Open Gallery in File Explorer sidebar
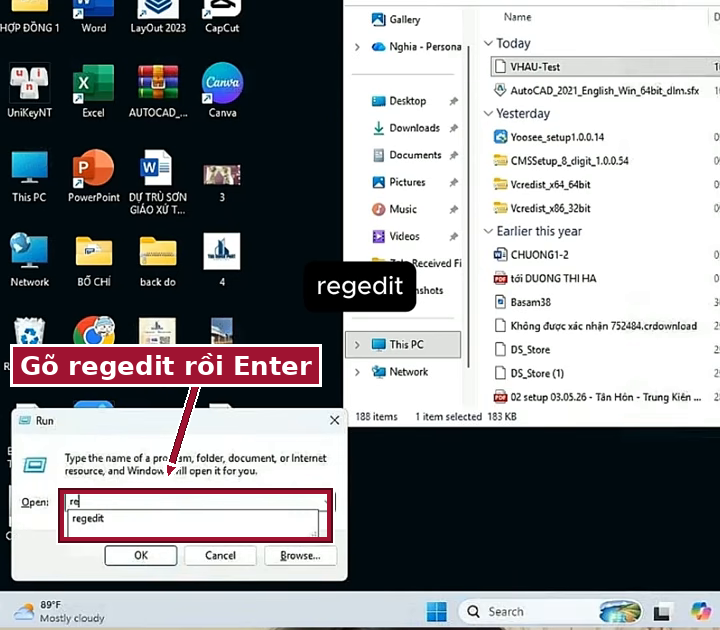The height and width of the screenshot is (630, 720). tap(396, 19)
